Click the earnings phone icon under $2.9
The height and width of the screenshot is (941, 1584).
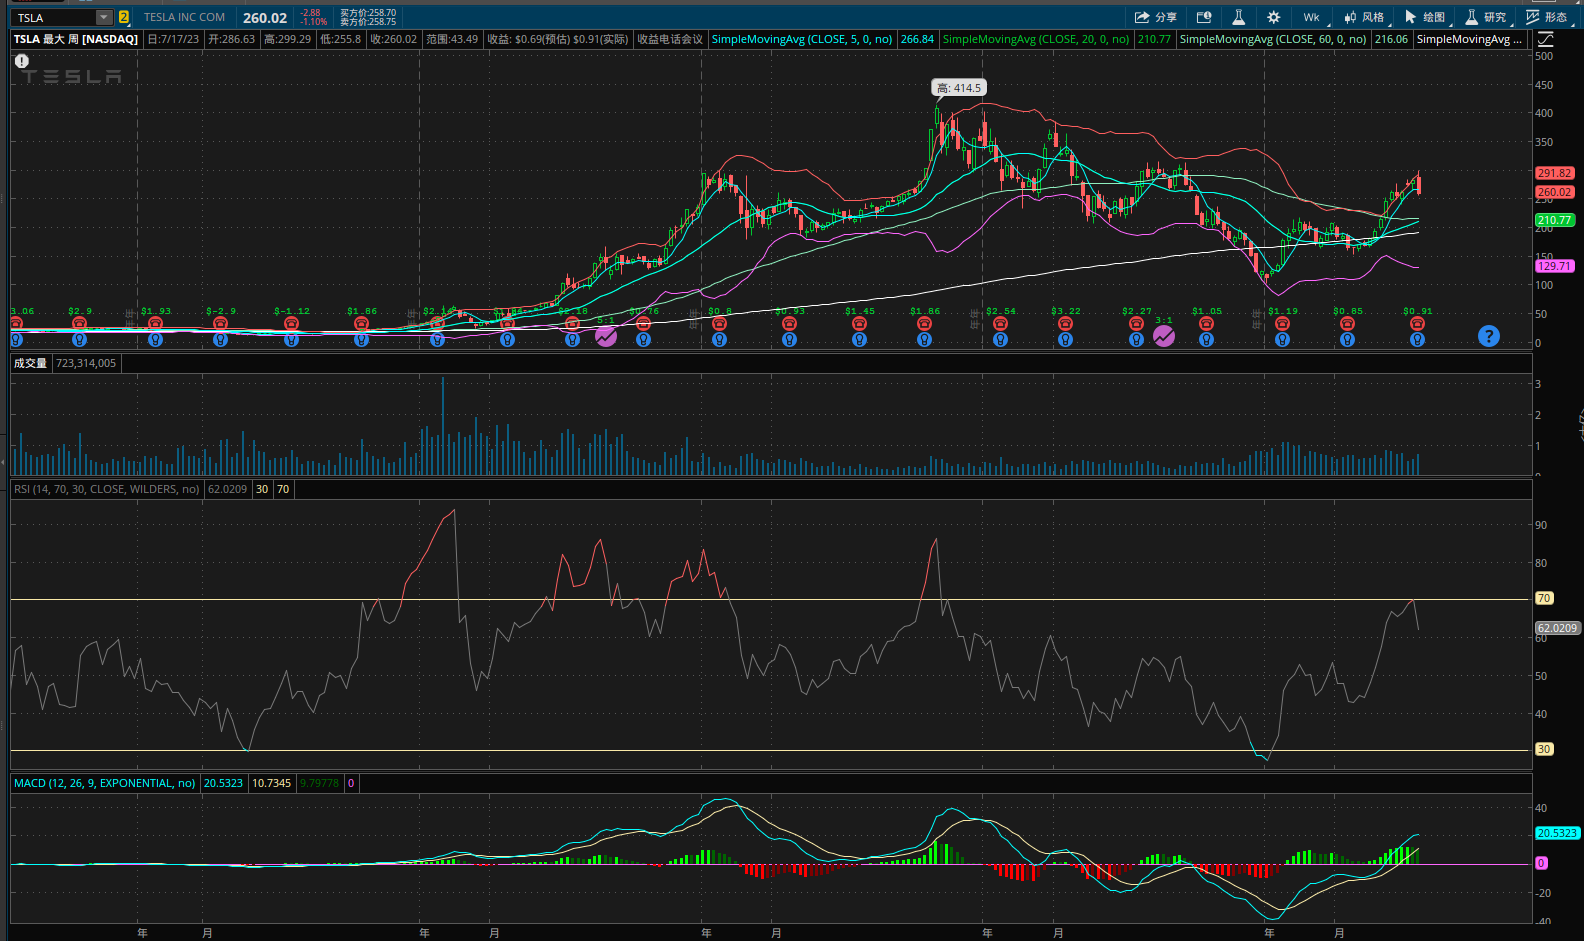click(x=79, y=324)
